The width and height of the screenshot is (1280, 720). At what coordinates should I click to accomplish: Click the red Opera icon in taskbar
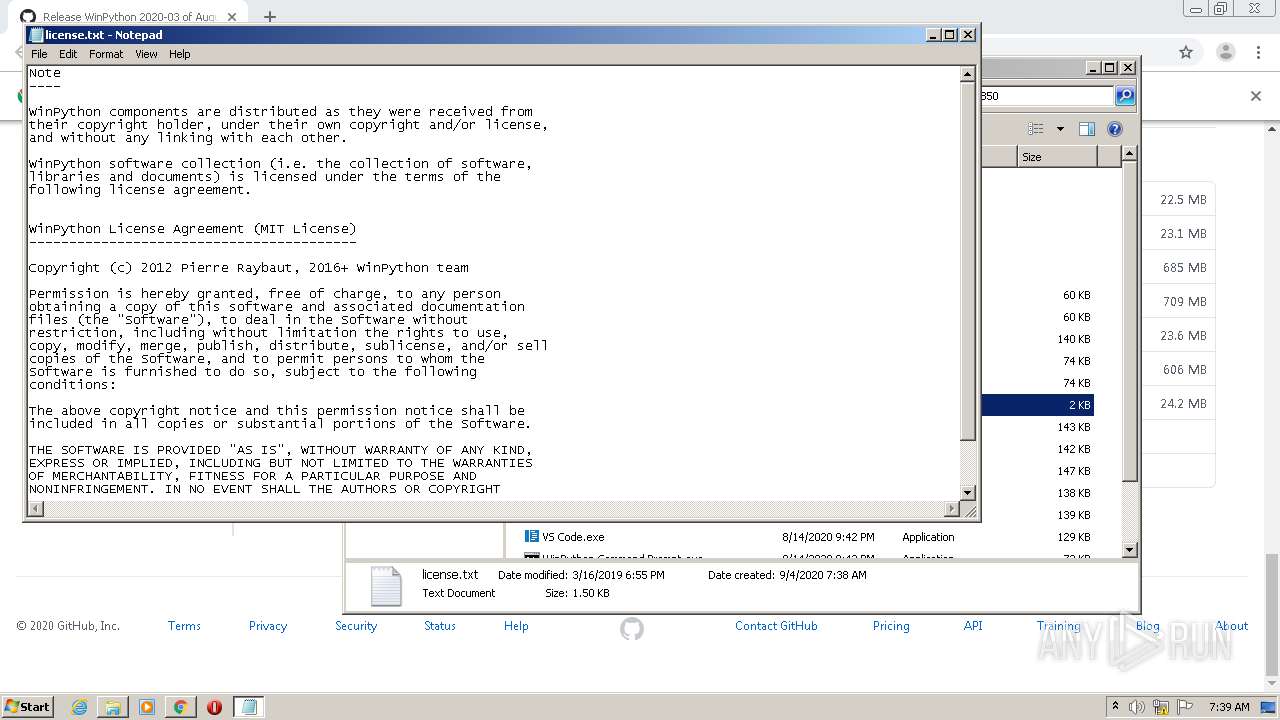coord(214,707)
